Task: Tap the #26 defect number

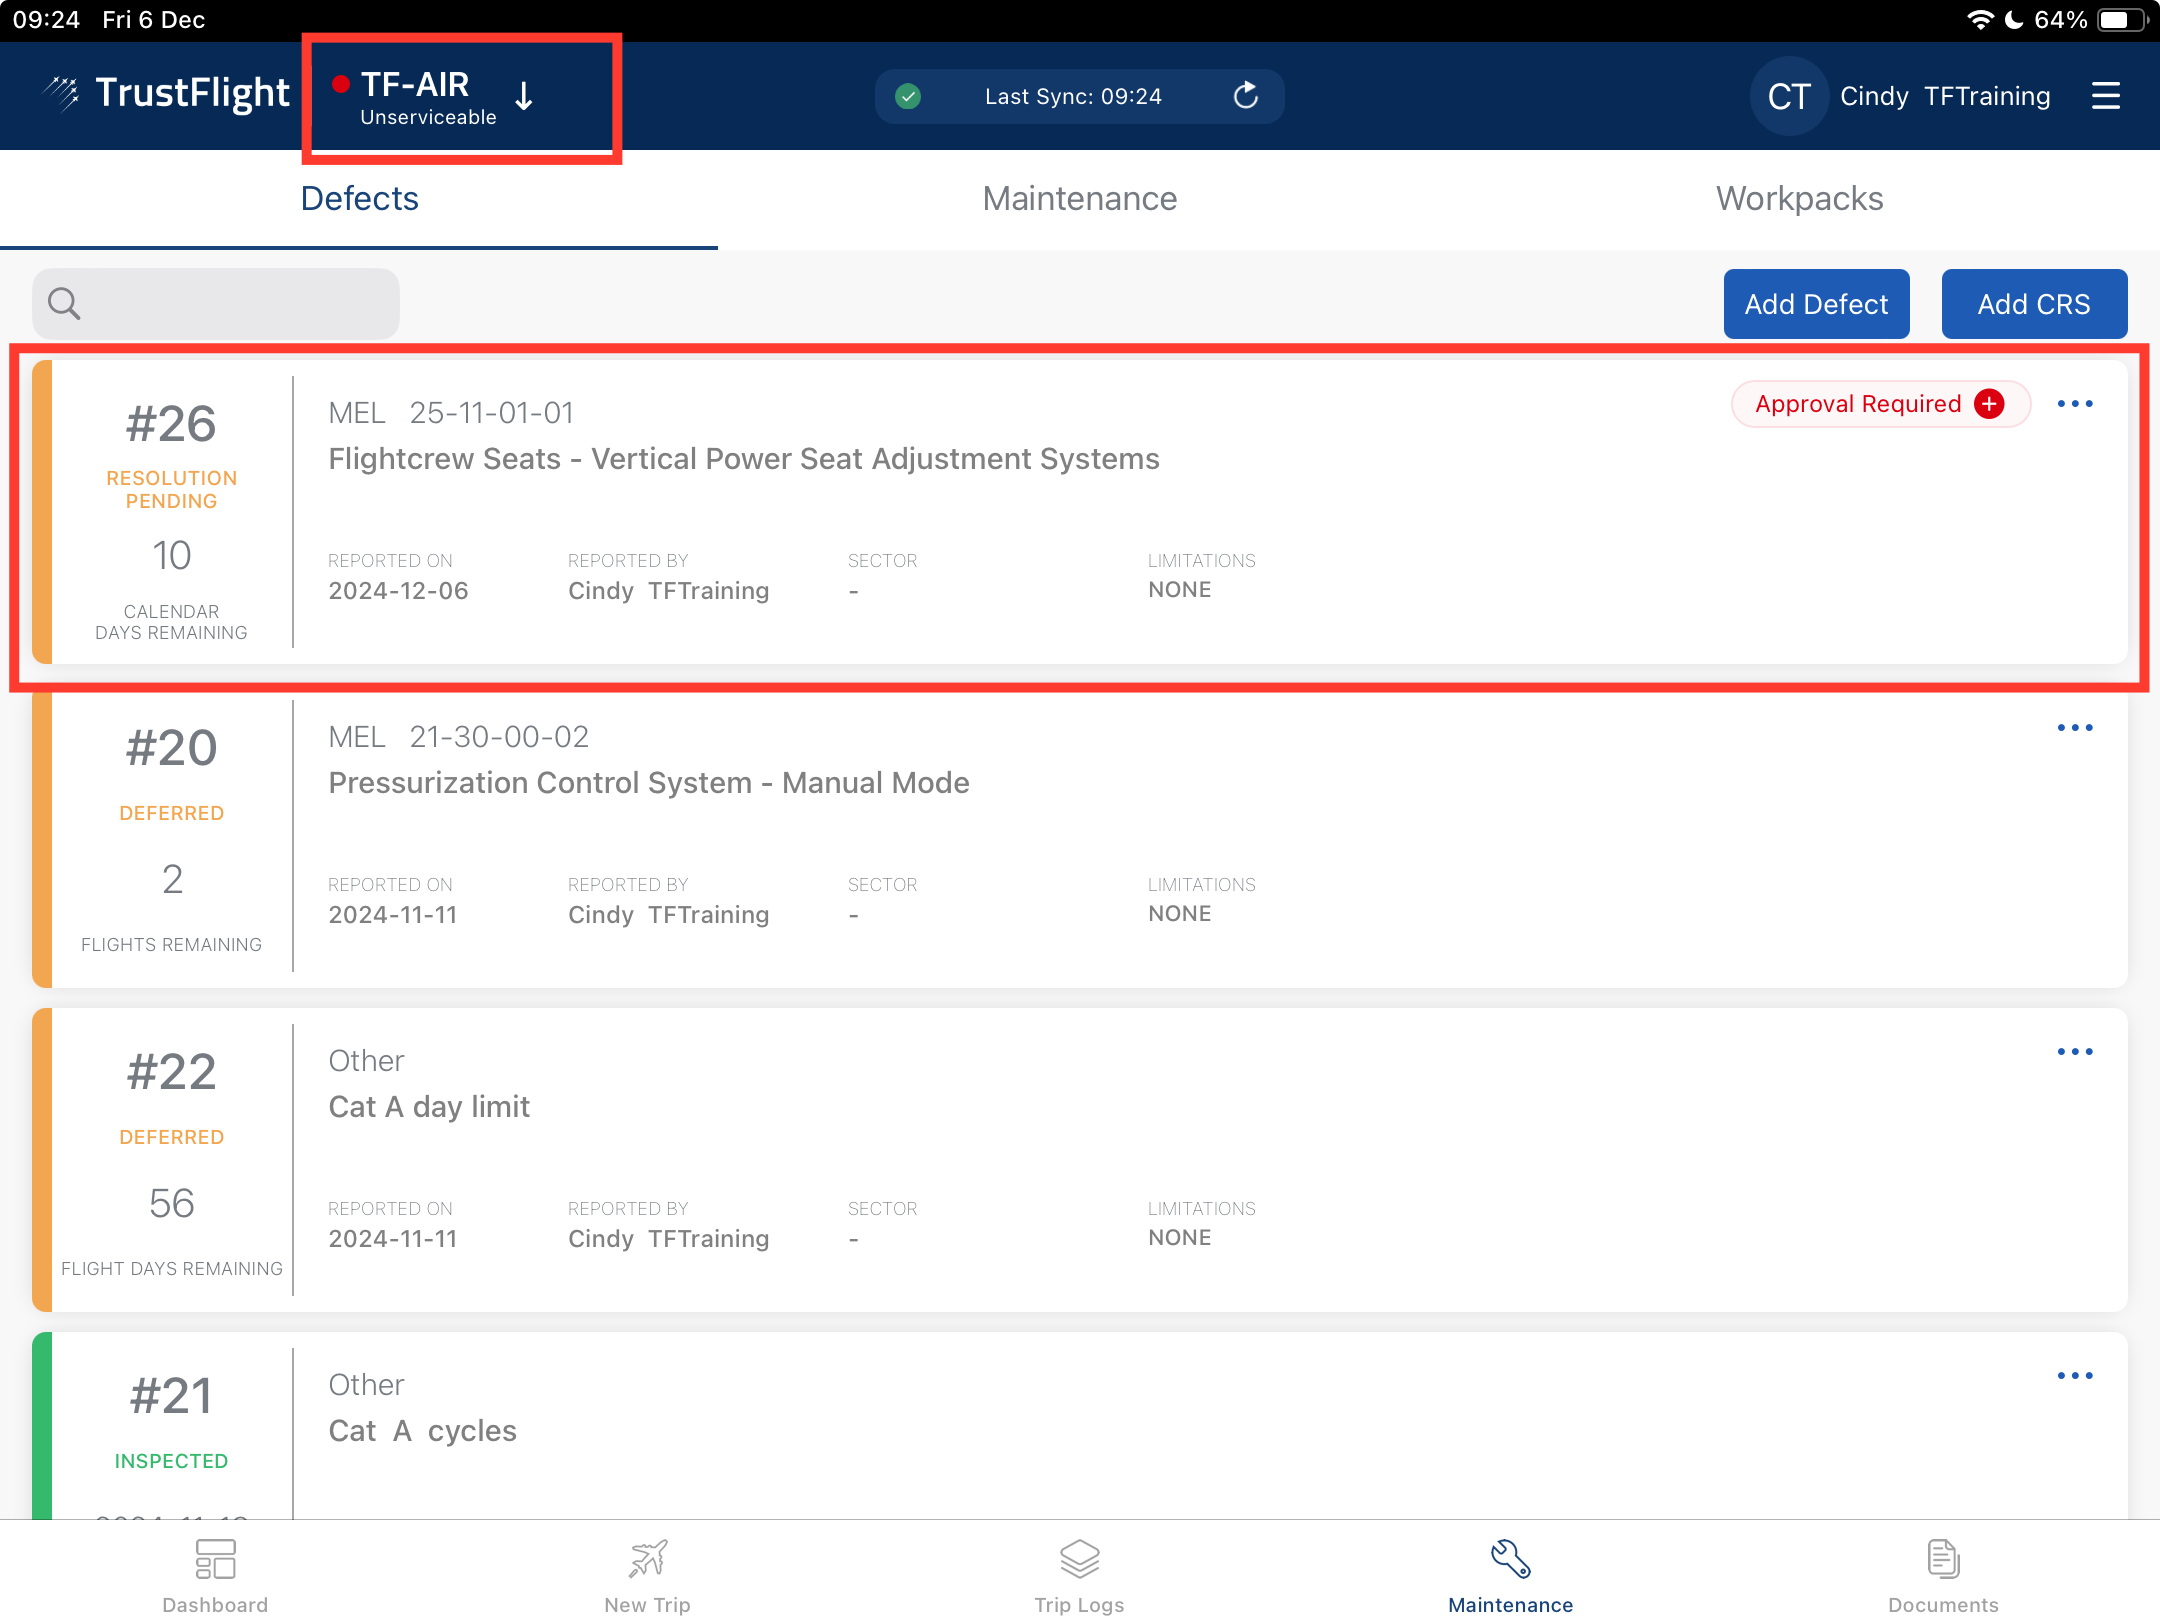Action: pyautogui.click(x=171, y=424)
